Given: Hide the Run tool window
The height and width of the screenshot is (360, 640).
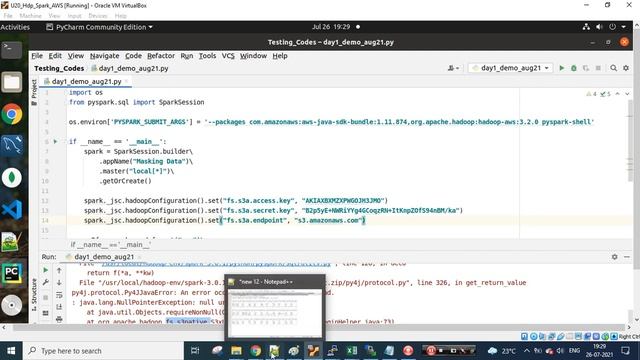Looking at the screenshot, I should tap(627, 257).
